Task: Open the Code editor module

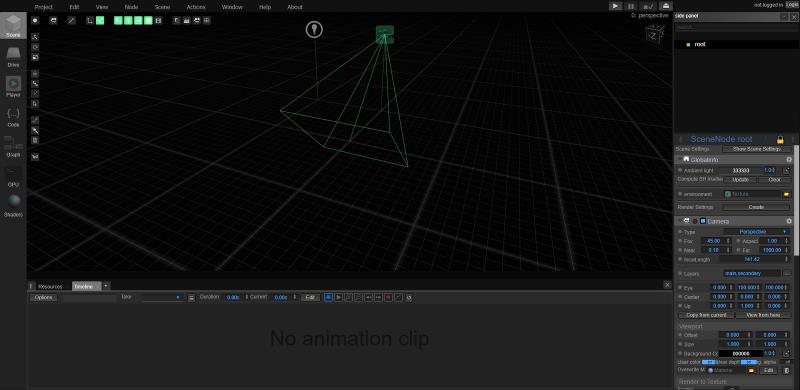Action: click(x=13, y=117)
